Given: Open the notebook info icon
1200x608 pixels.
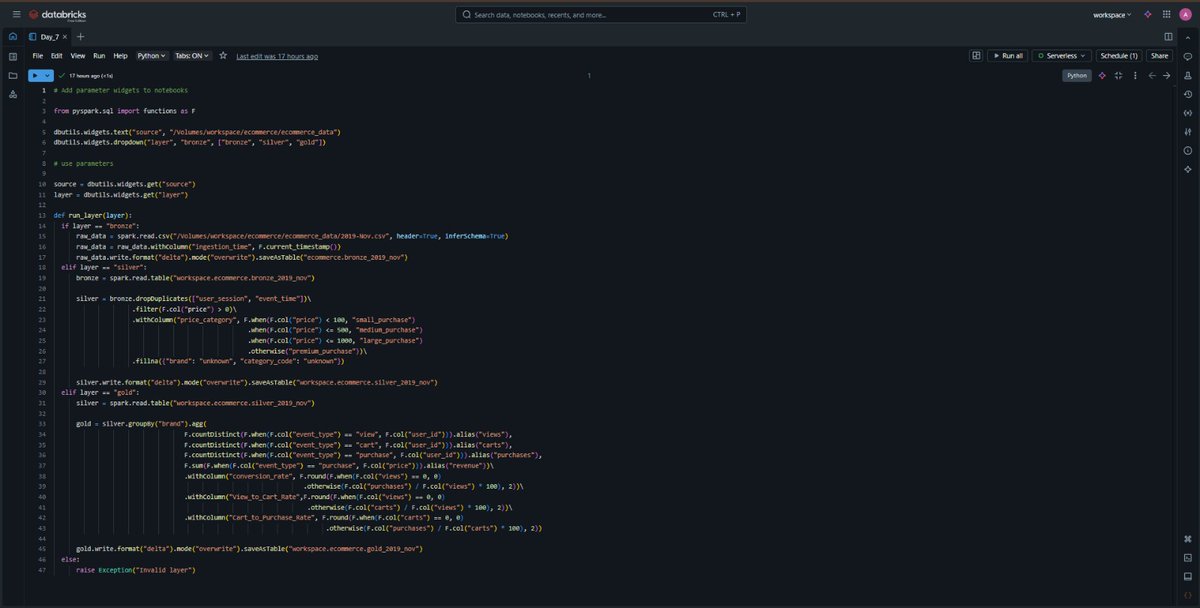Looking at the screenshot, I should coord(1187,150).
